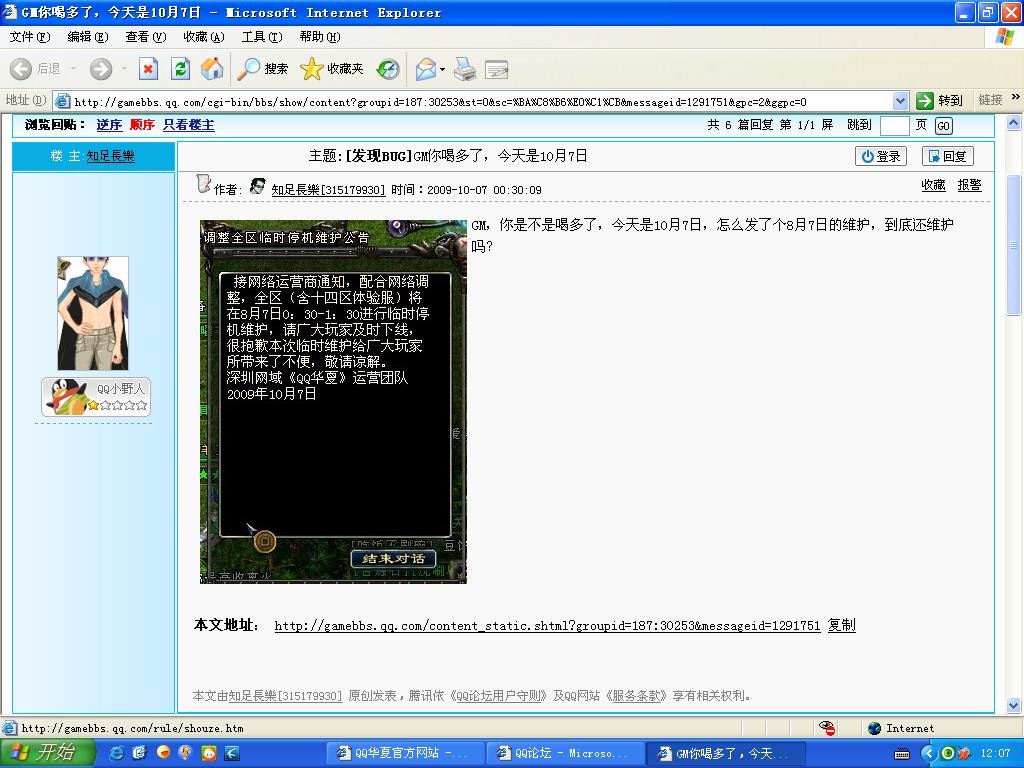
Task: Click the GM你喝多了 taskbar window button
Action: pyautogui.click(x=725, y=753)
